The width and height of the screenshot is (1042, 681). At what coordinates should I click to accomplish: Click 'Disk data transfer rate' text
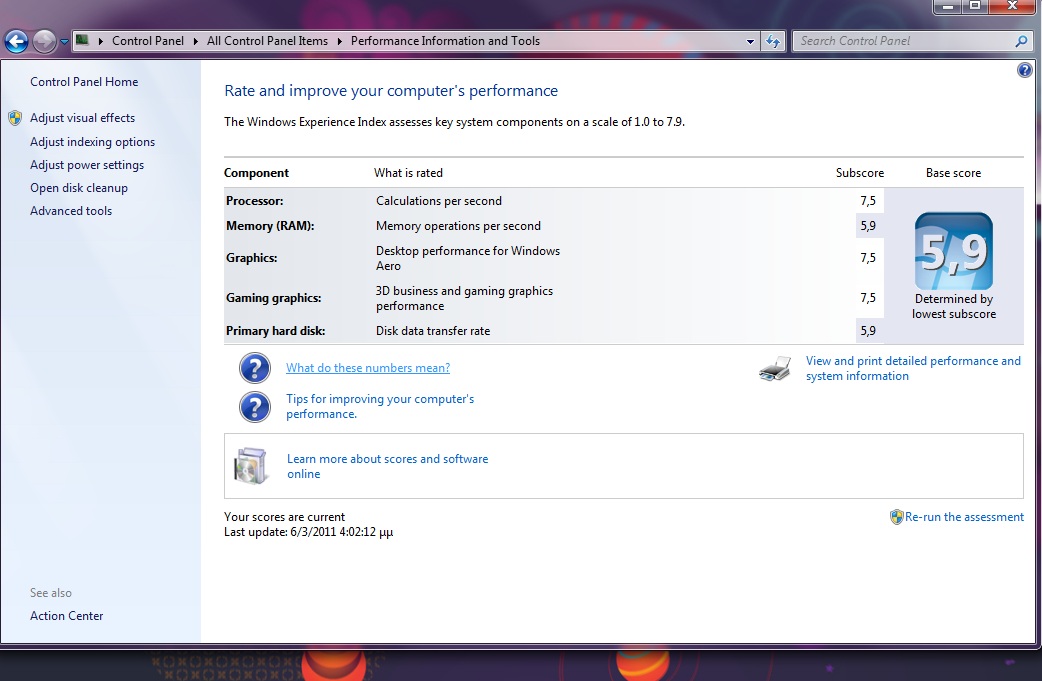(x=433, y=331)
